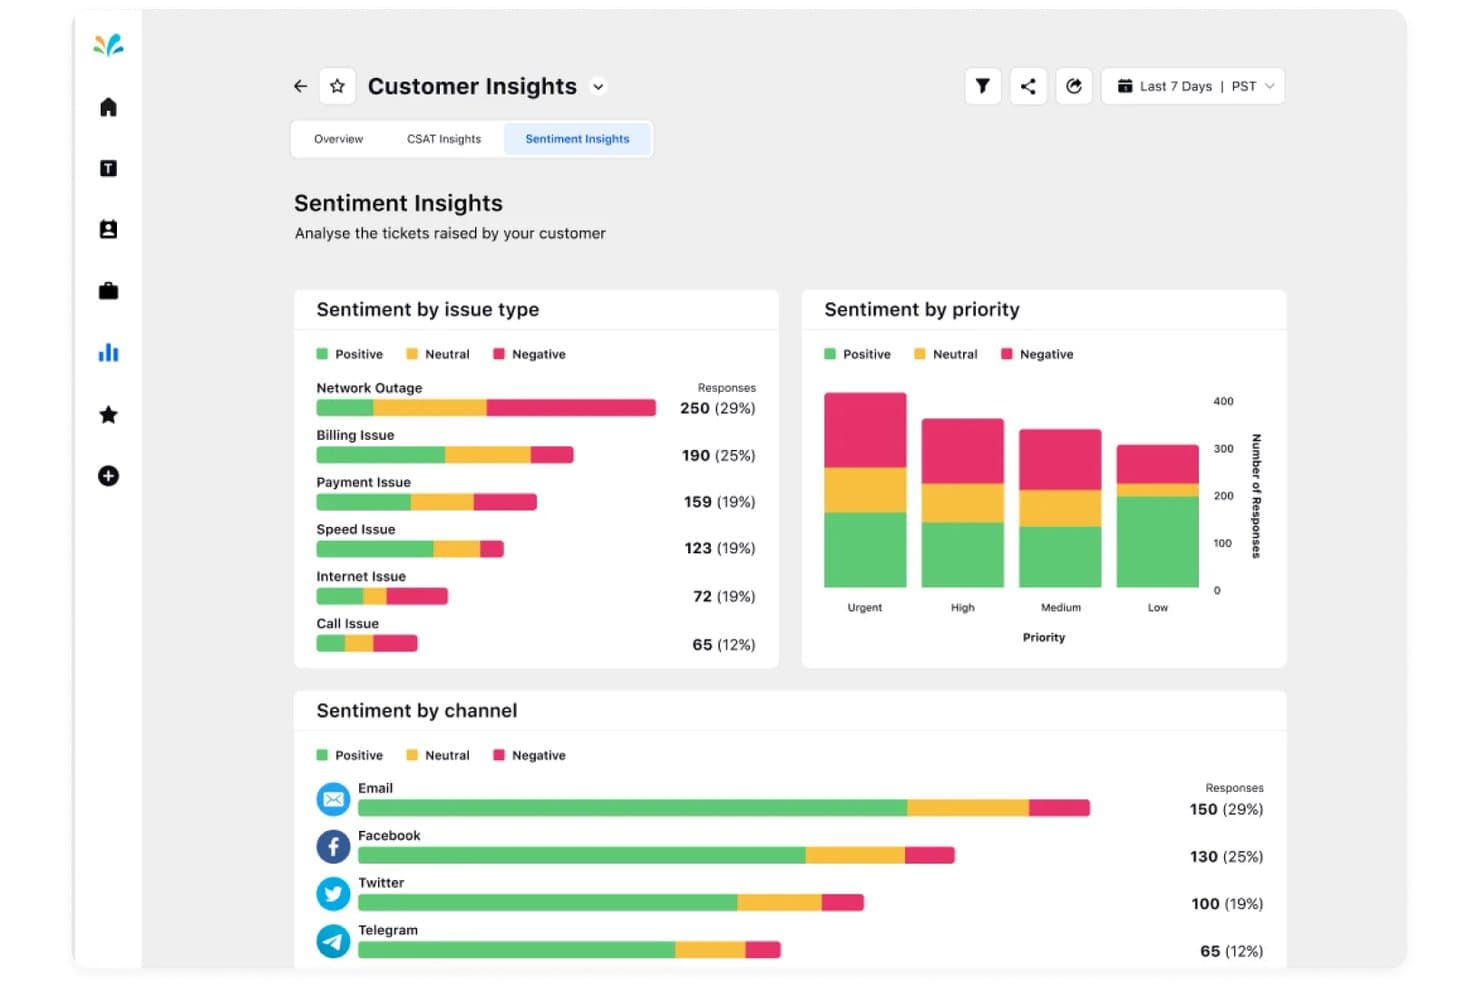Click the Billing Issue sentiment bar
1480x987 pixels.
coord(445,455)
